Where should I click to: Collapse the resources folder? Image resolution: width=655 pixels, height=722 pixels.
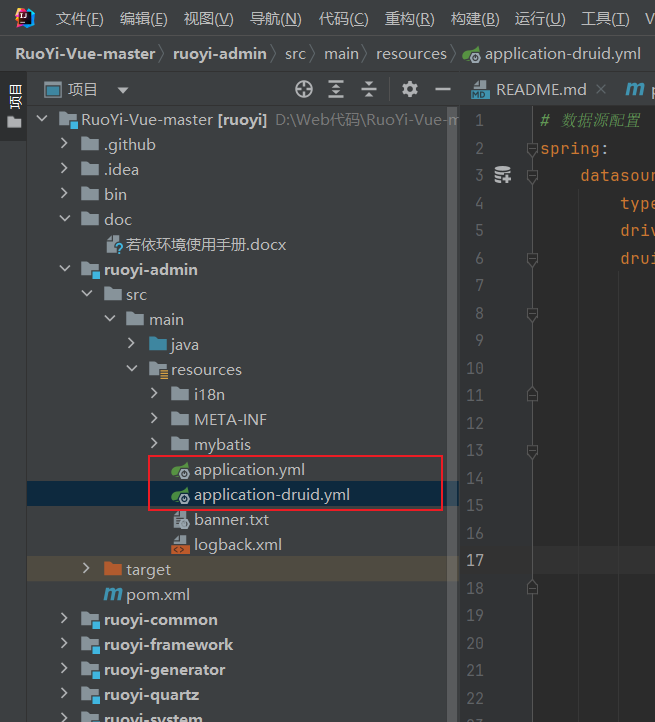coord(132,368)
